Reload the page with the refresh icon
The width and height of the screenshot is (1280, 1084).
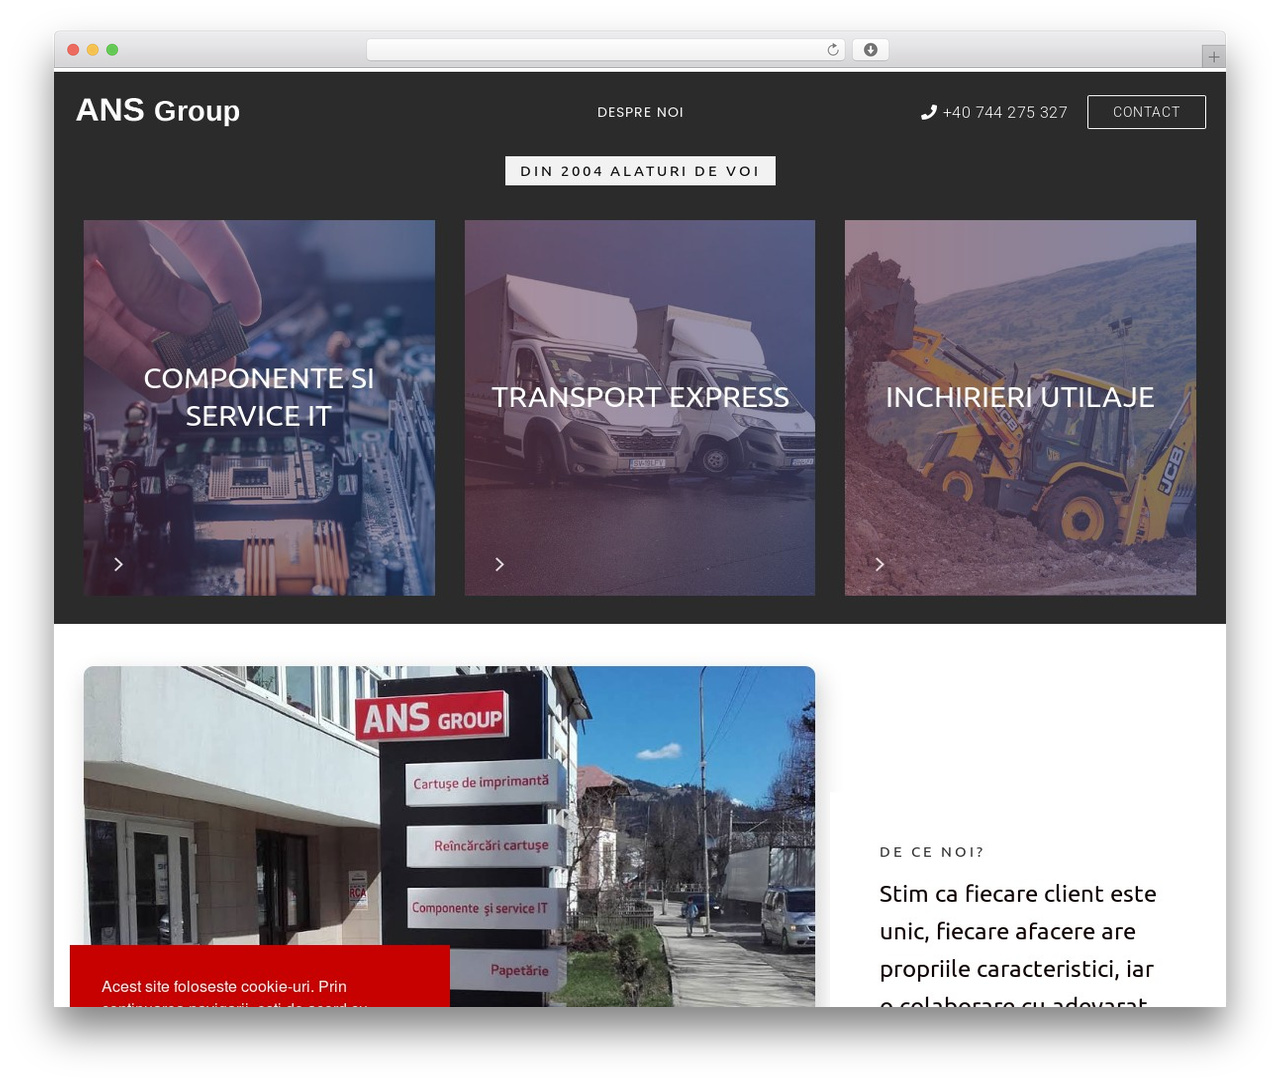[832, 50]
